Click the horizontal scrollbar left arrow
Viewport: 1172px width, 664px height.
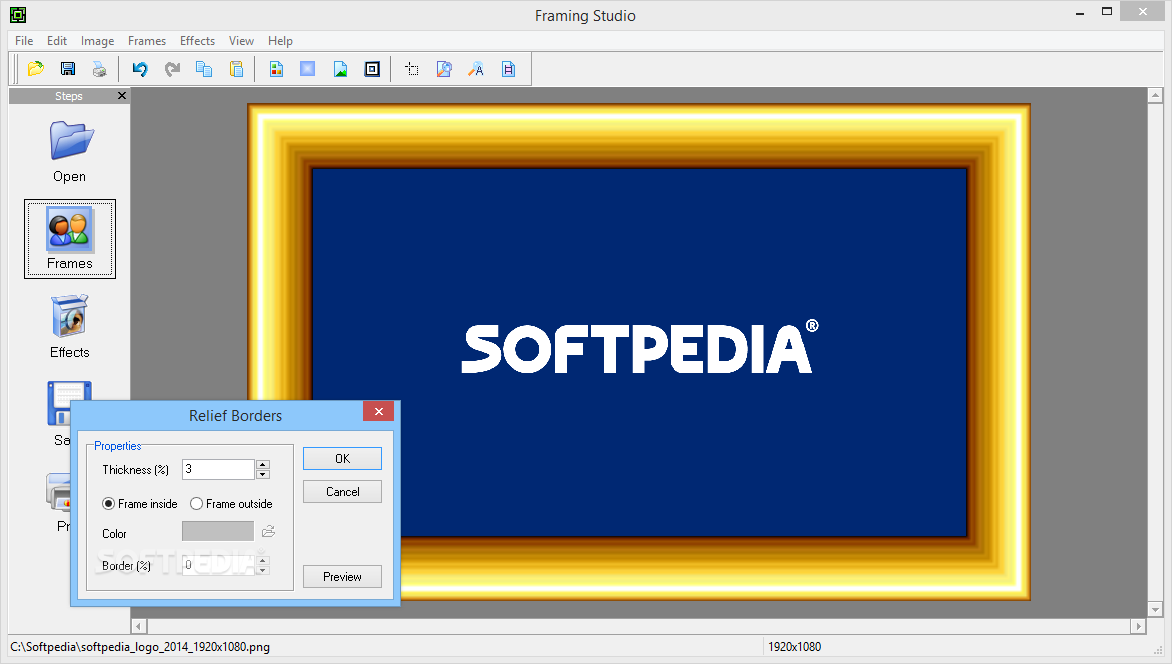pos(139,626)
